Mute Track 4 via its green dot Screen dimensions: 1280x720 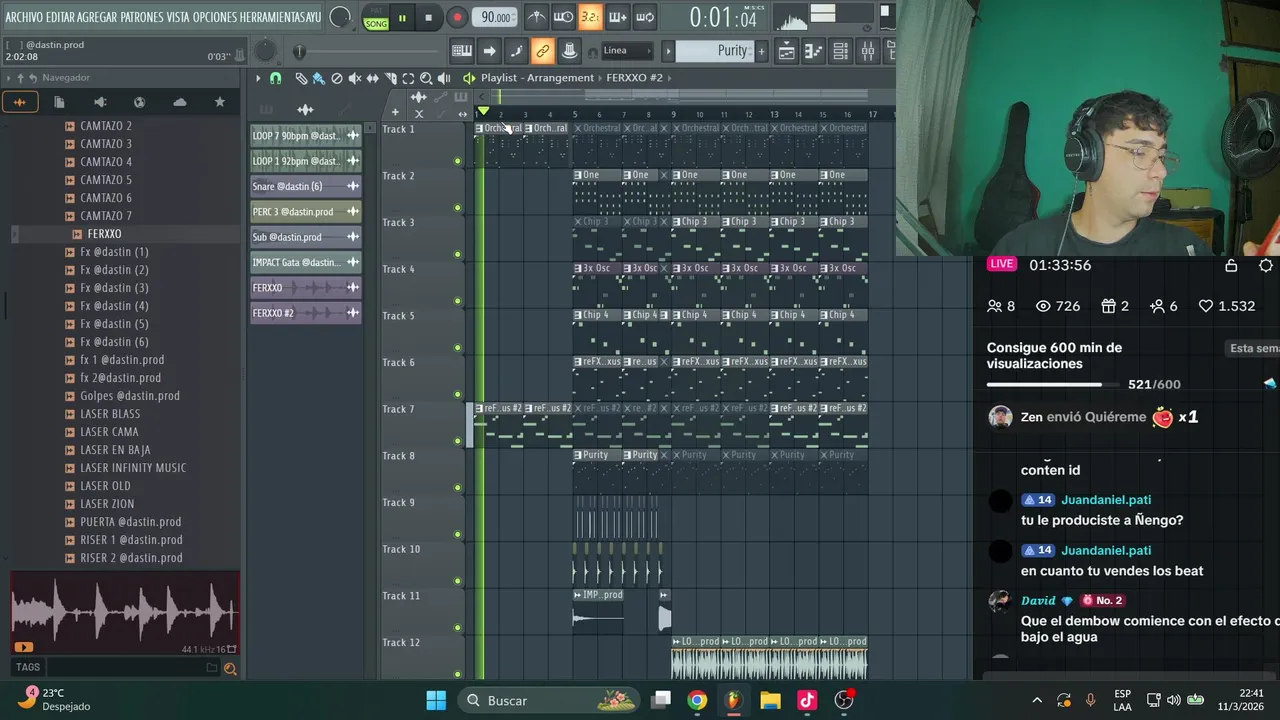(458, 301)
